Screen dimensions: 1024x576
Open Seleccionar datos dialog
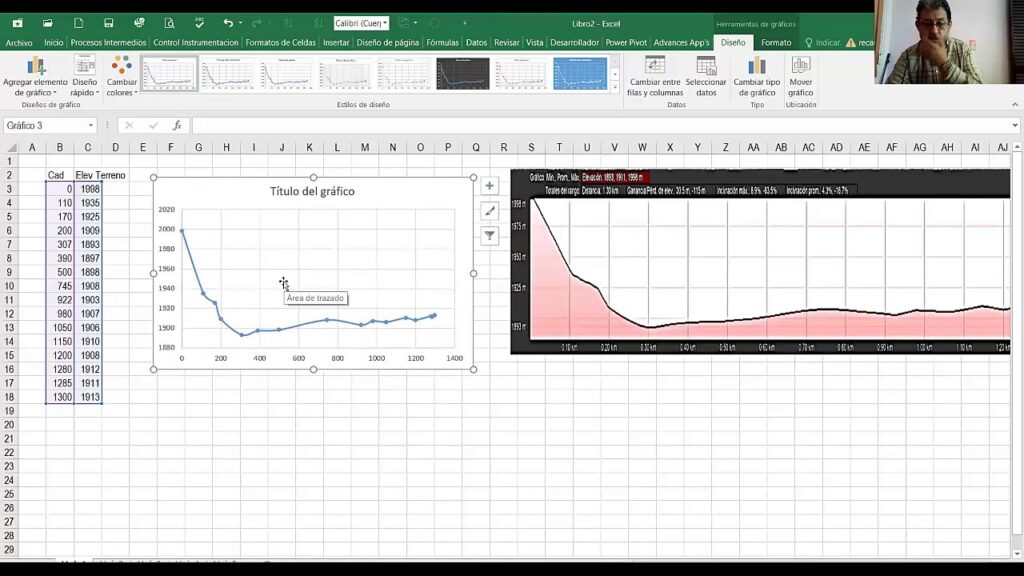pos(705,76)
